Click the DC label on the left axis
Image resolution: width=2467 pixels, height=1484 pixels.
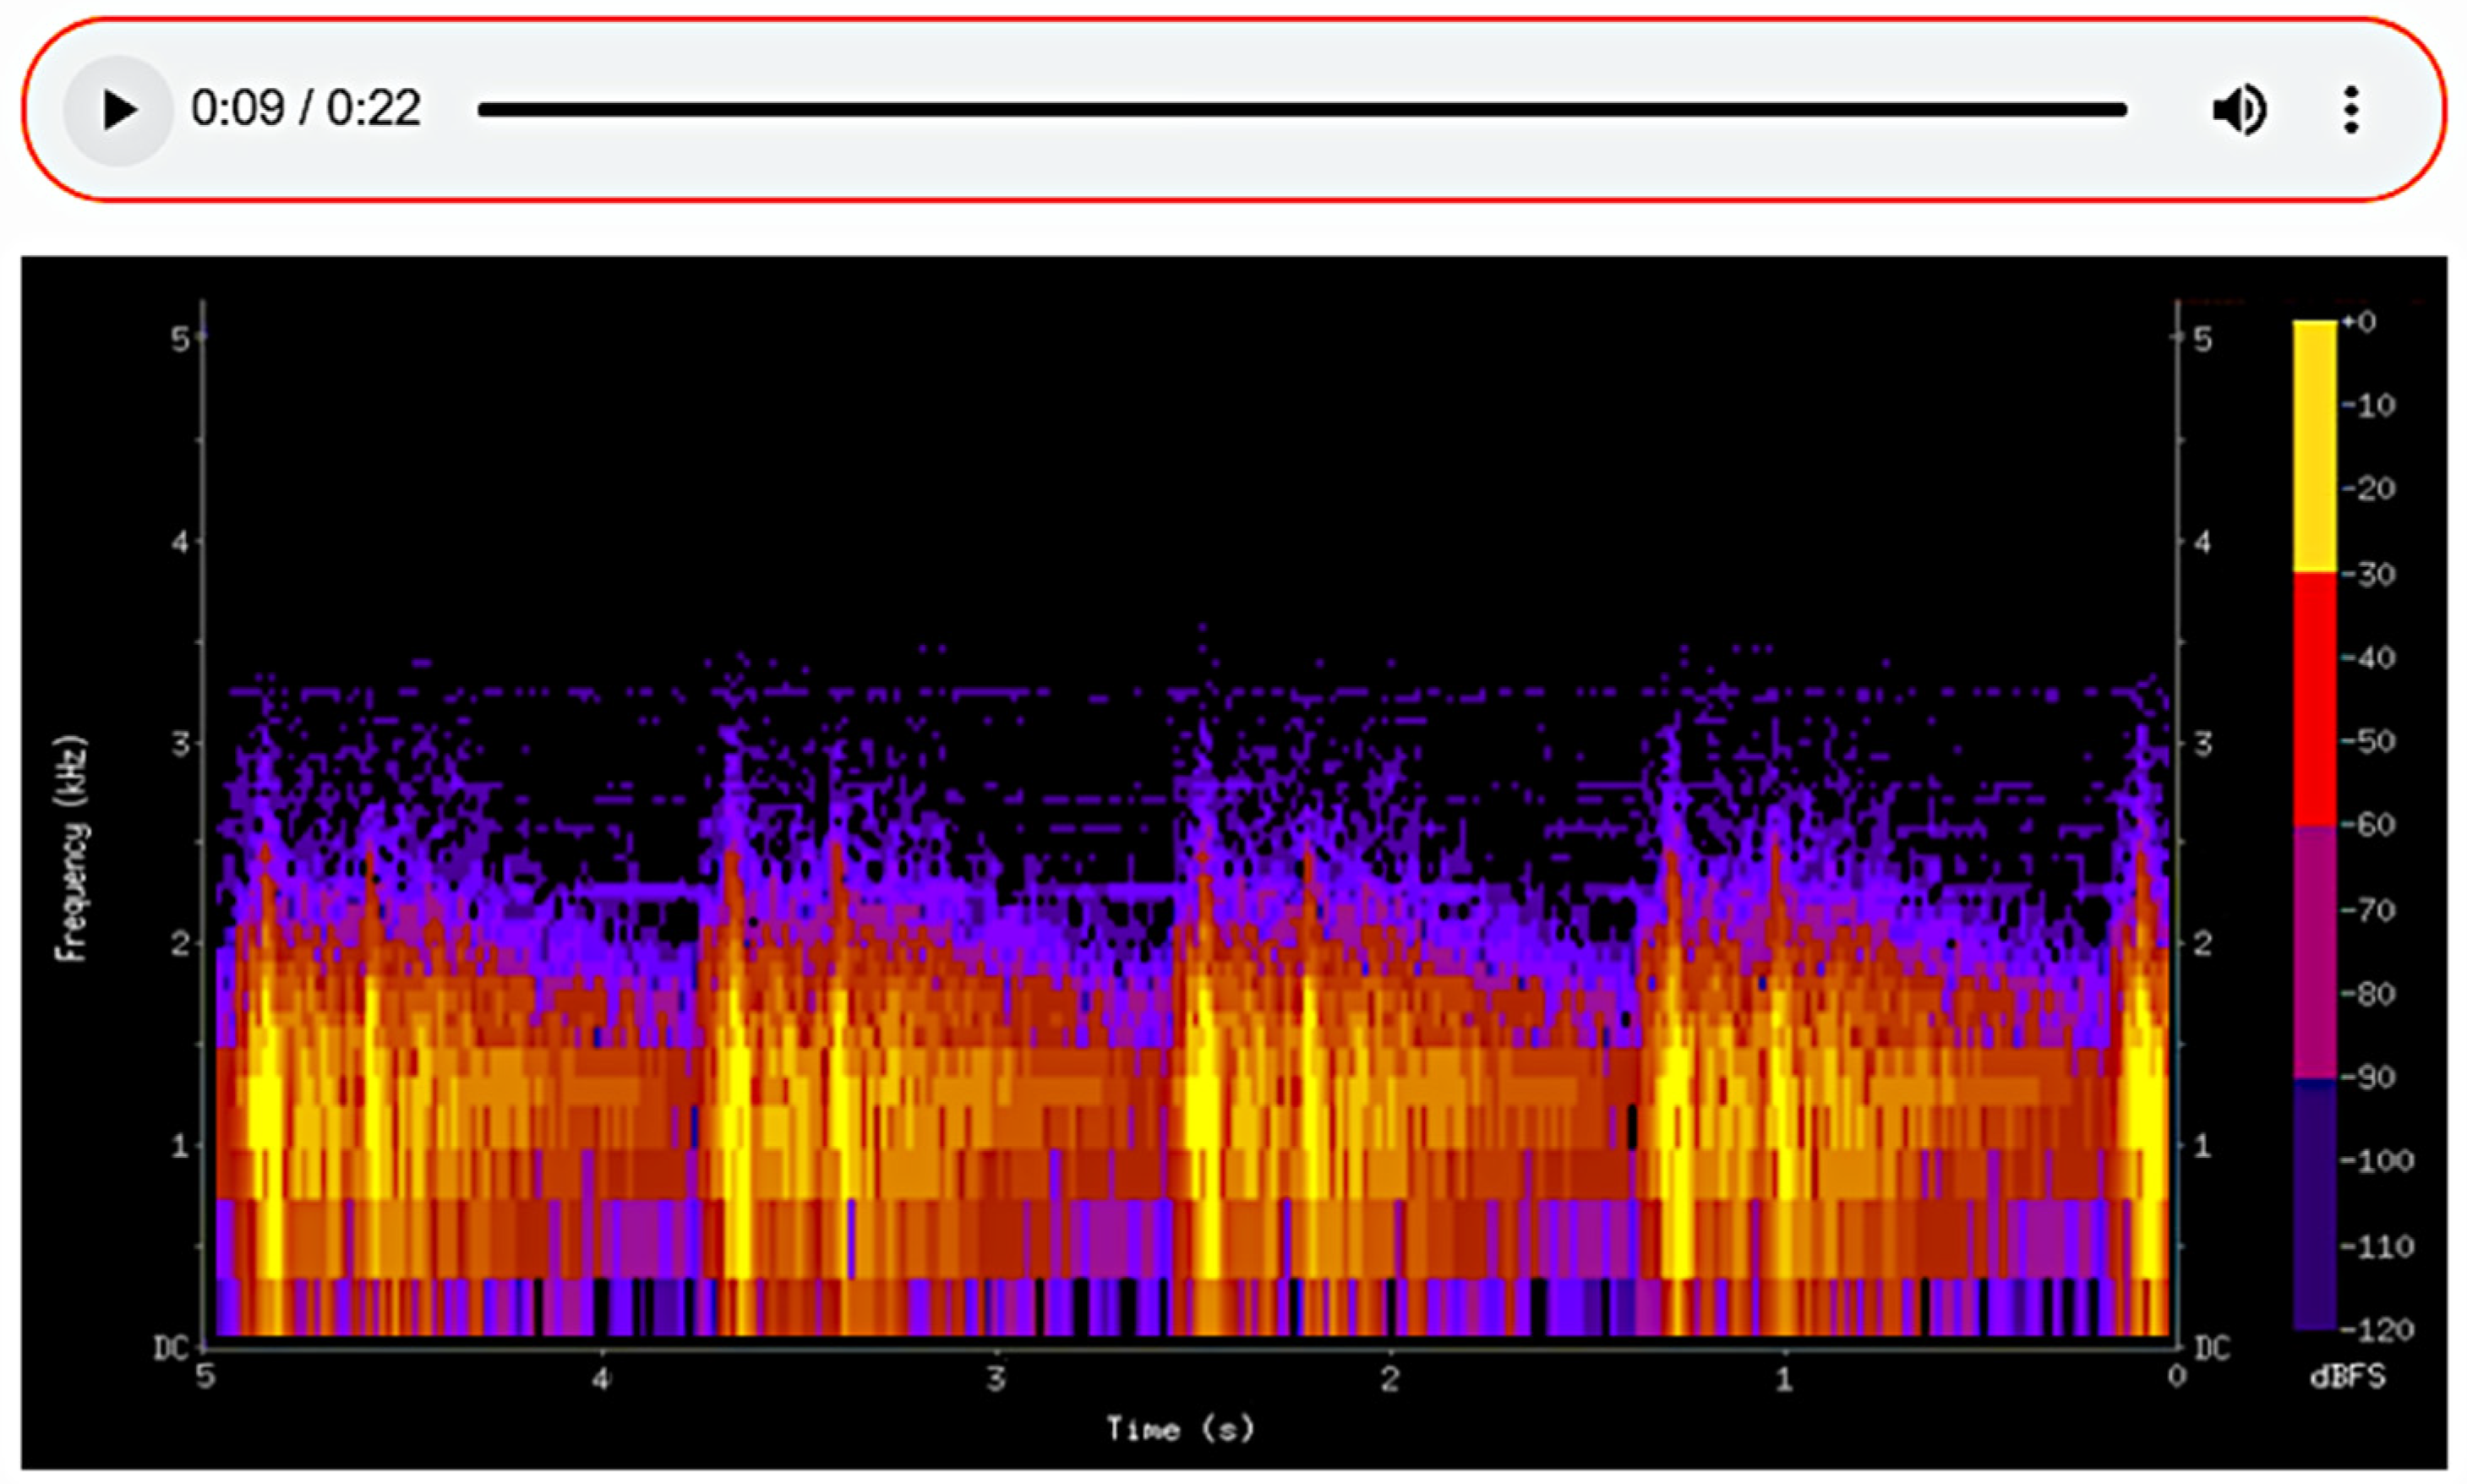[170, 1349]
